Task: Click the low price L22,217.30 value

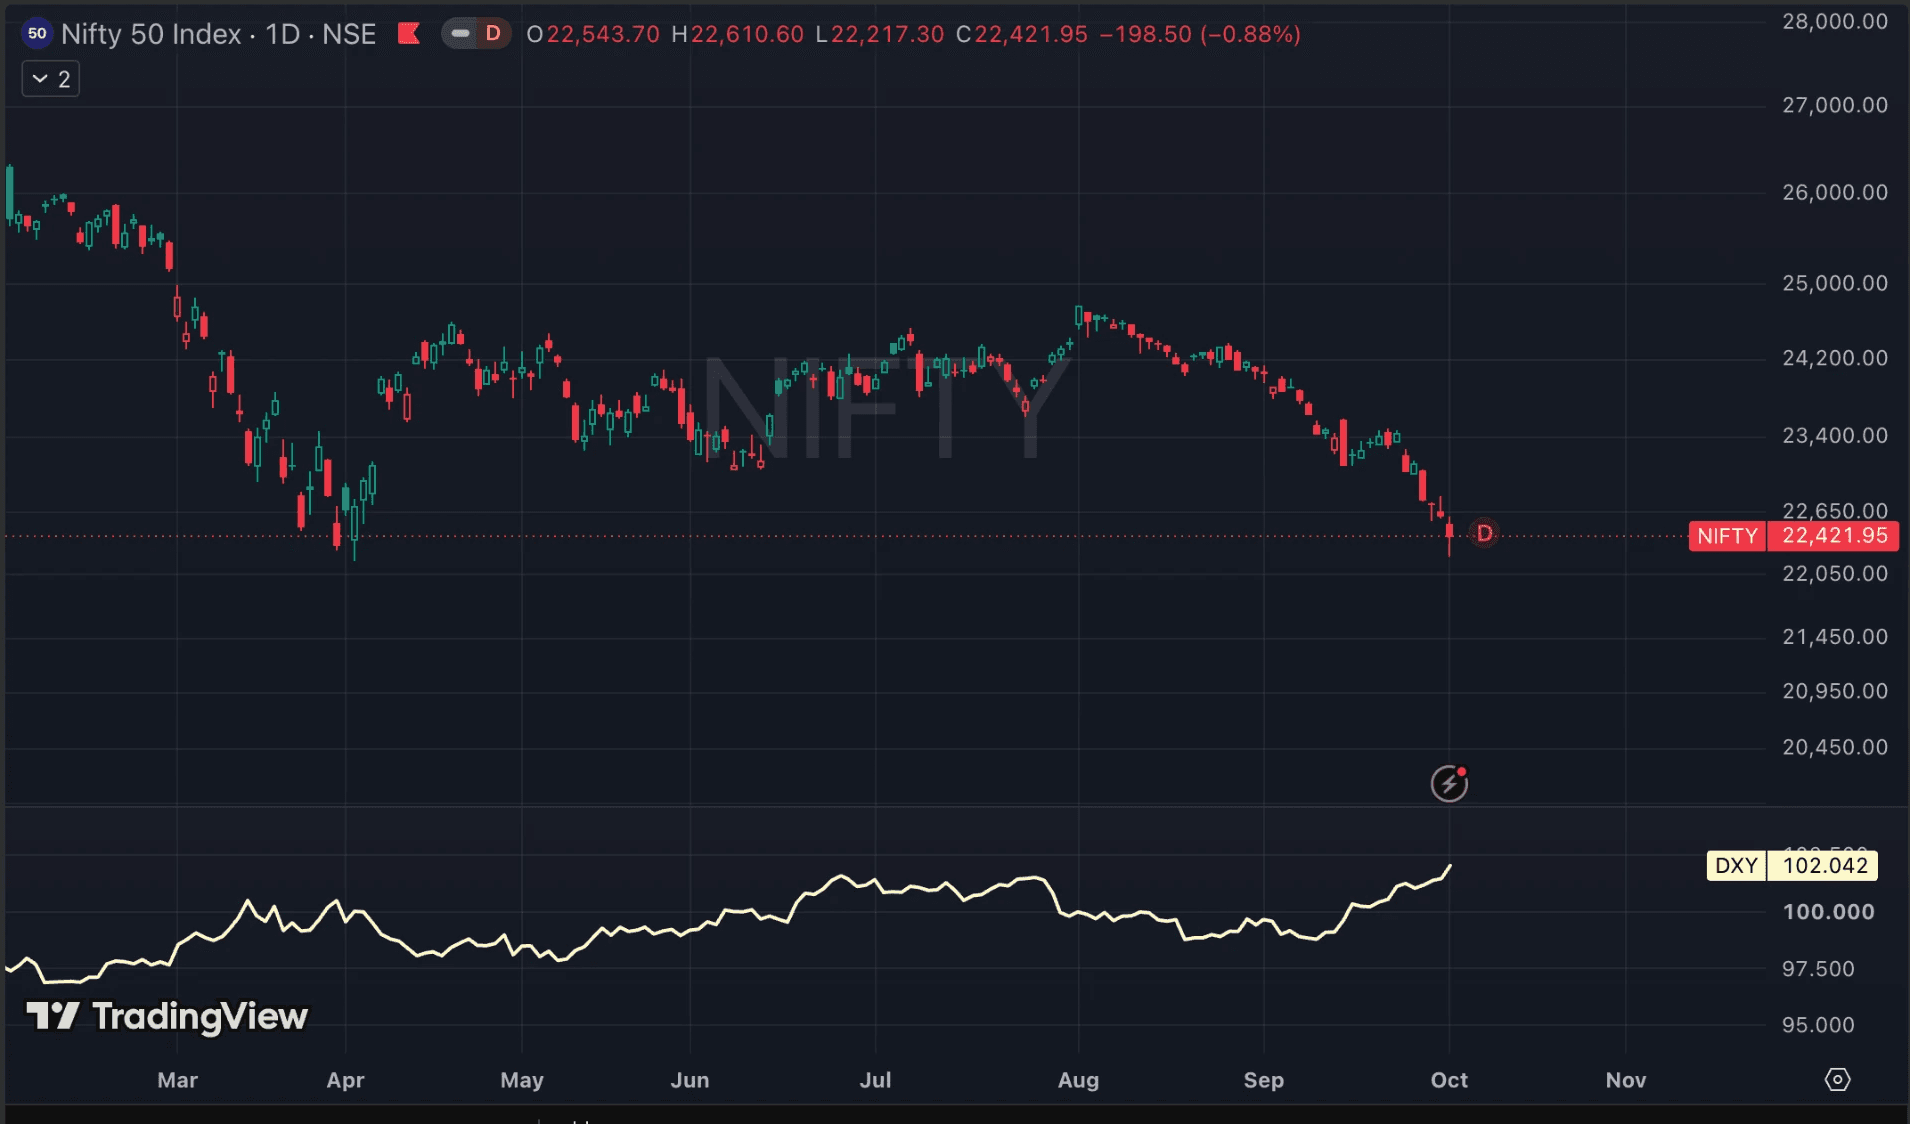Action: click(x=879, y=34)
